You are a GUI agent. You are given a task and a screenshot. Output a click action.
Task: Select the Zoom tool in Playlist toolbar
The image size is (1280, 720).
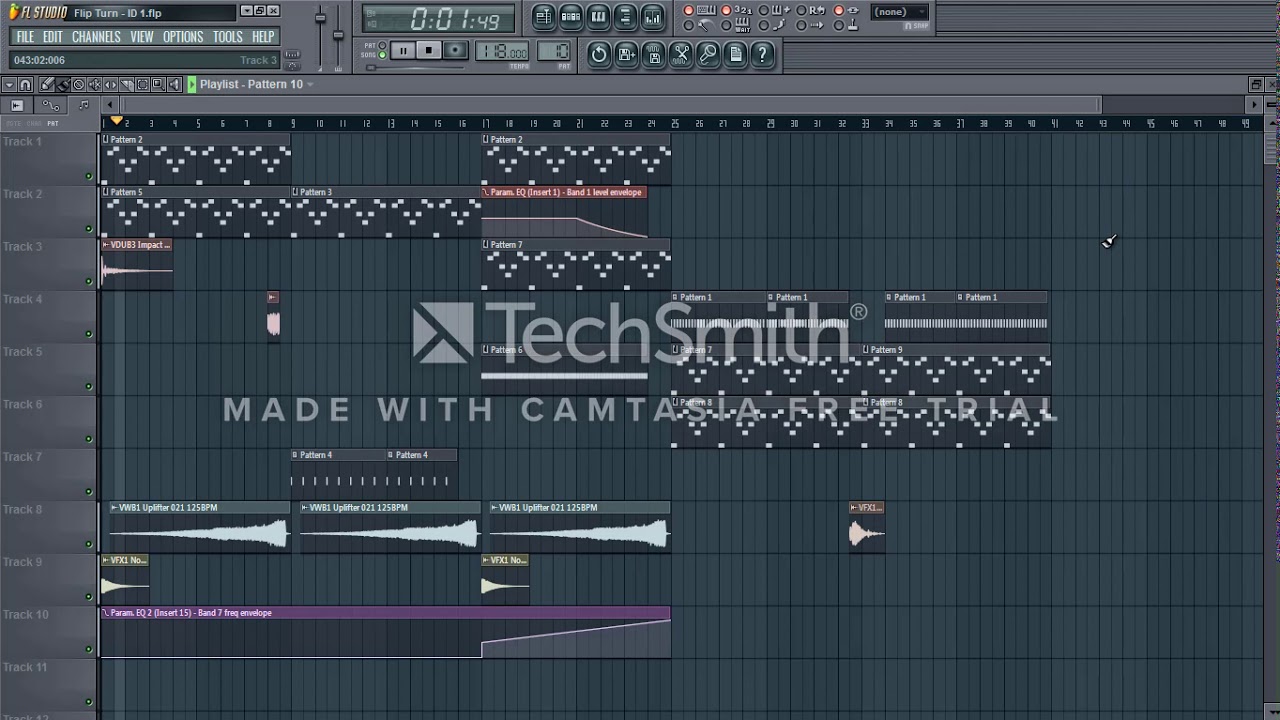tap(158, 84)
